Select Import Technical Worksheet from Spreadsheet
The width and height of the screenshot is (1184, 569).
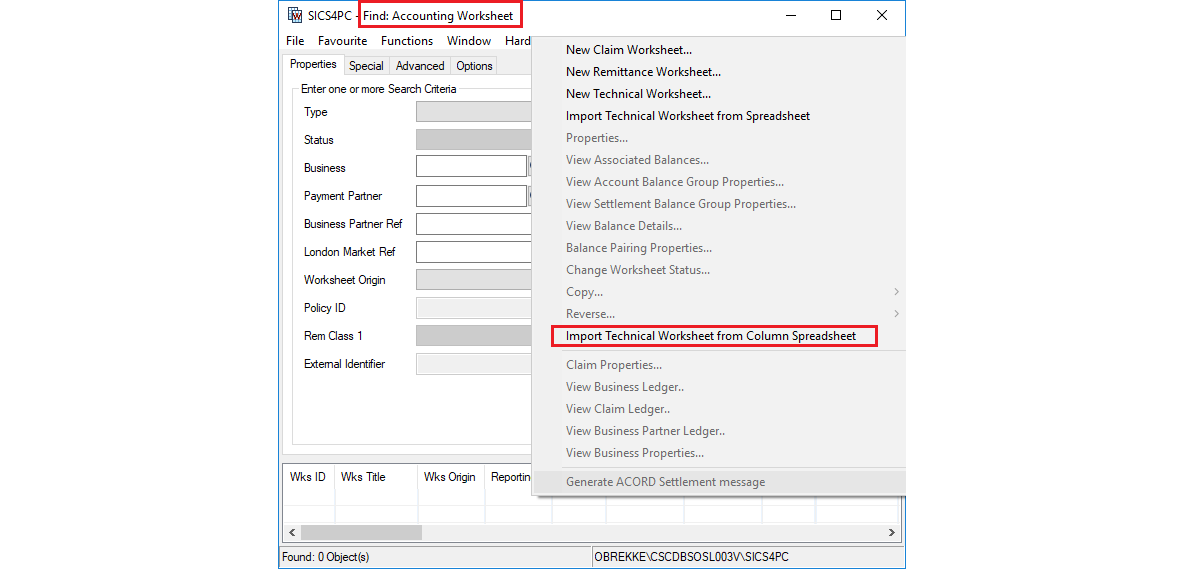tap(688, 115)
